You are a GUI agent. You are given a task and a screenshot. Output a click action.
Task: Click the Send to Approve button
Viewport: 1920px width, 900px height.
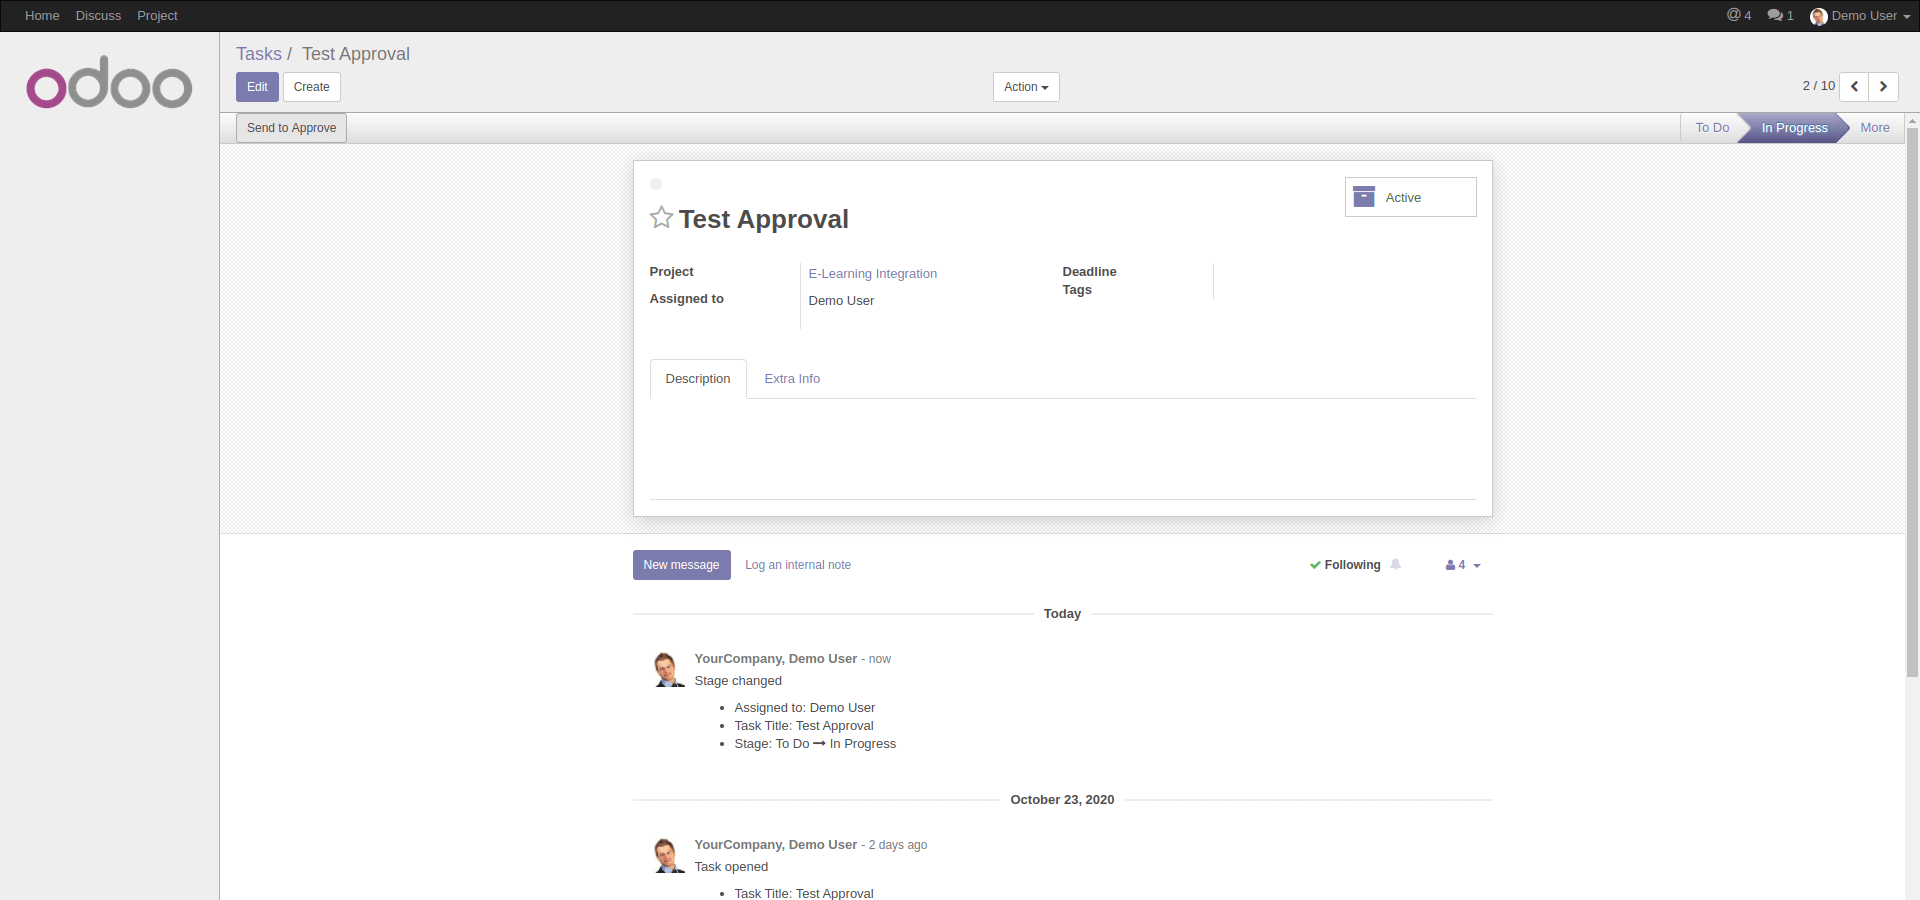click(x=290, y=127)
